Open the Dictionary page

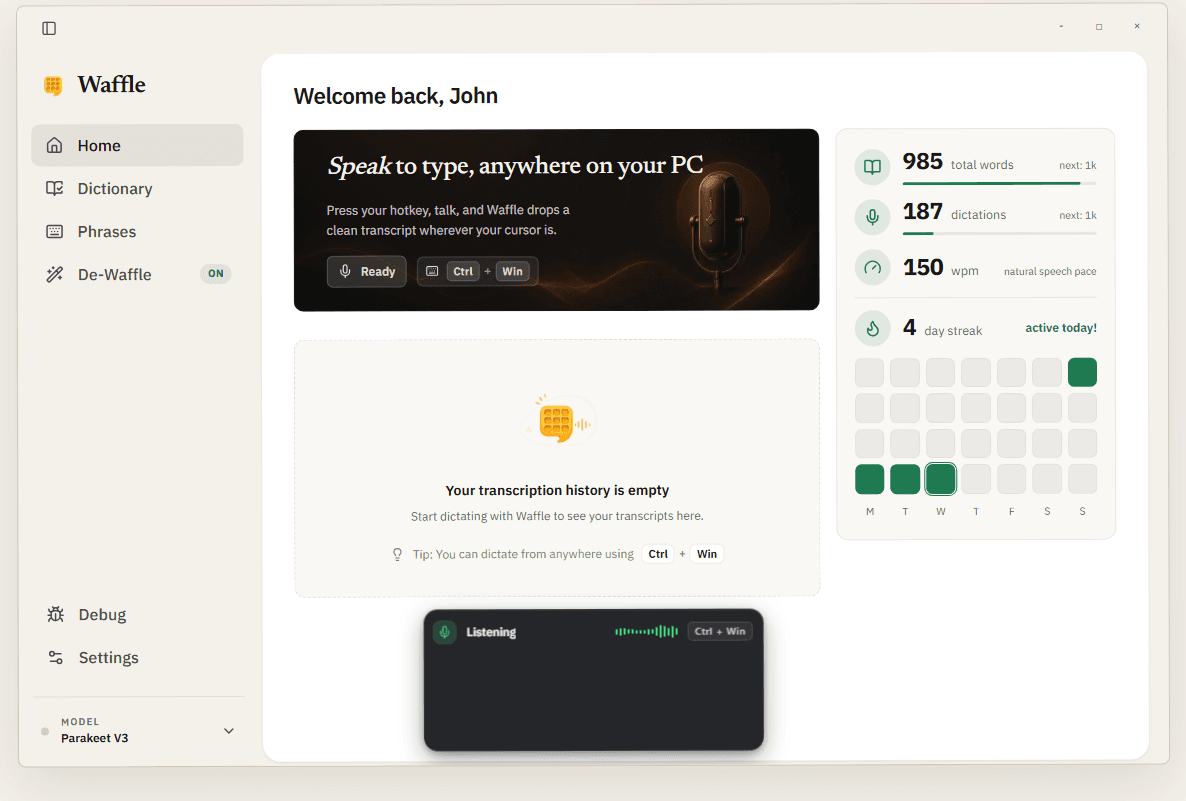pyautogui.click(x=137, y=188)
